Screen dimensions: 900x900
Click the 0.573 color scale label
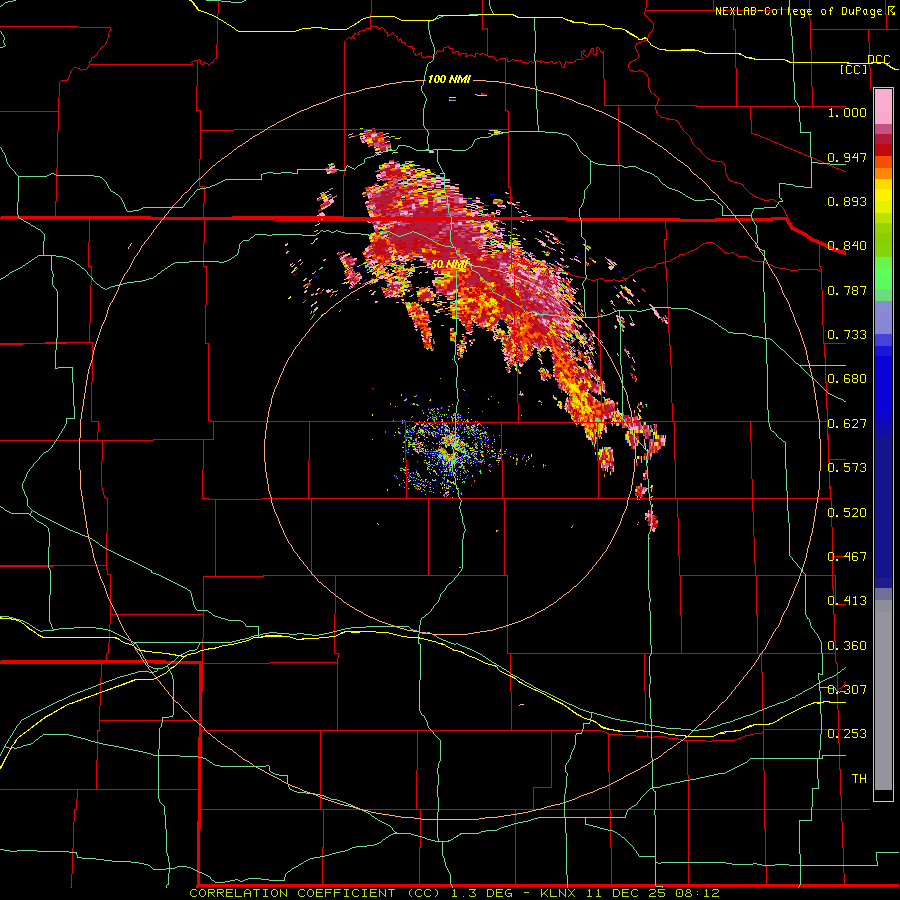click(x=847, y=467)
